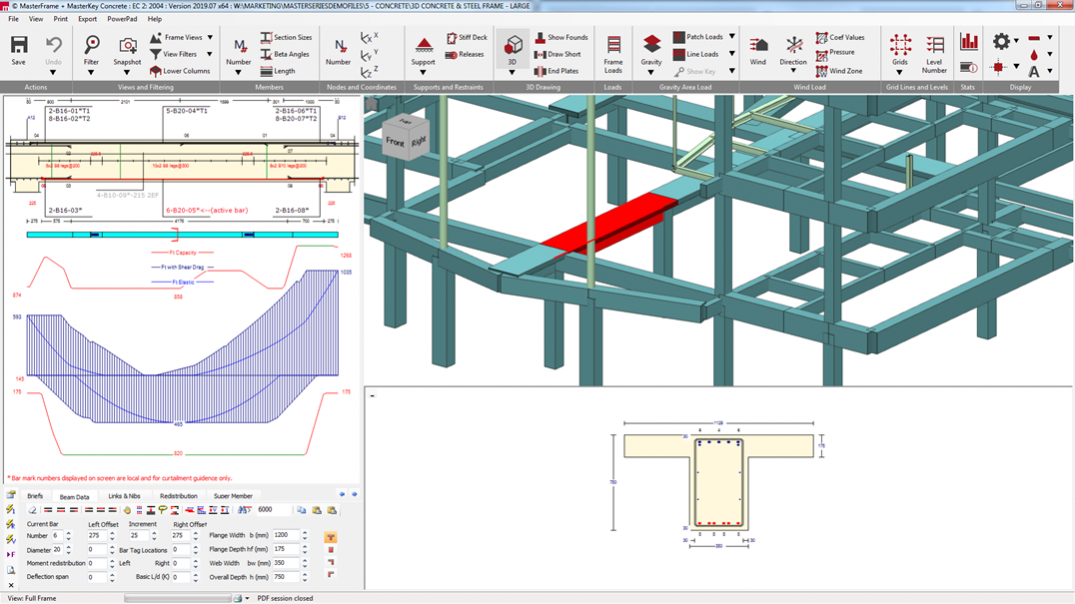The height and width of the screenshot is (604, 1075).
Task: Expand the text size A dropdown arrow
Action: [x=1050, y=71]
